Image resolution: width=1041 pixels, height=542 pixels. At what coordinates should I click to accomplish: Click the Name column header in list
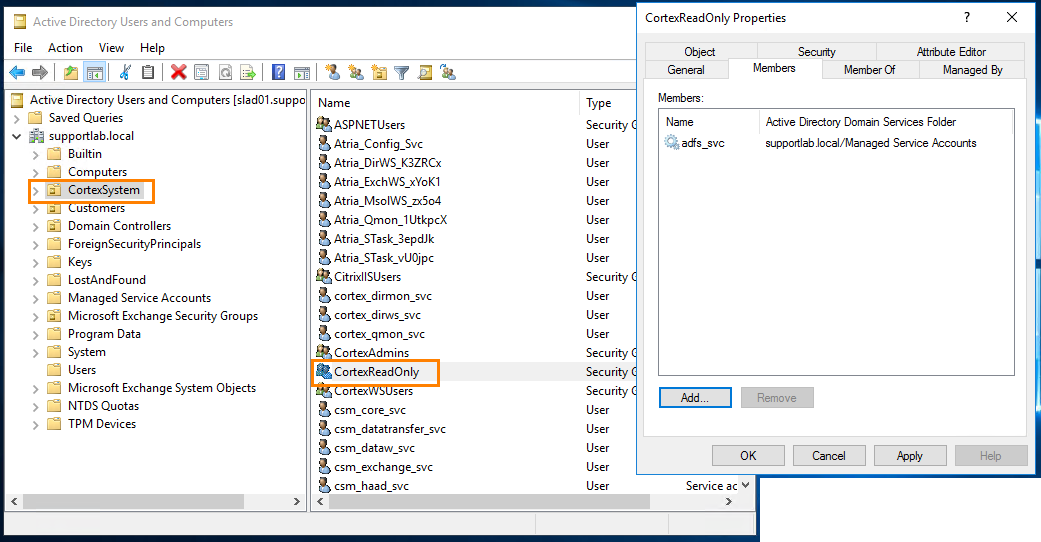335,103
